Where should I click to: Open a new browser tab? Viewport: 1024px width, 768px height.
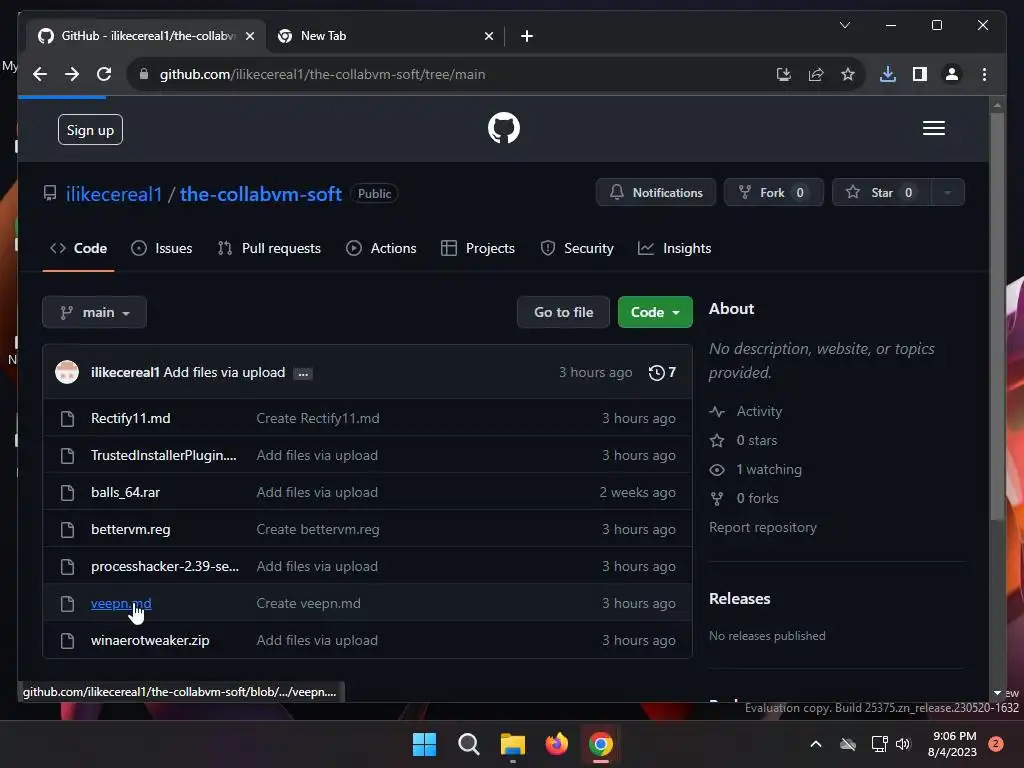[x=527, y=36]
